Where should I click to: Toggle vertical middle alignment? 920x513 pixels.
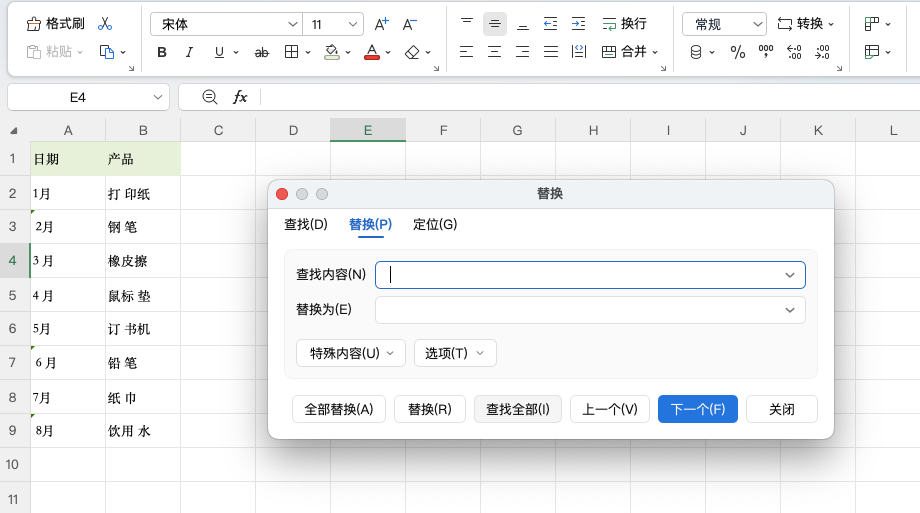tap(495, 23)
